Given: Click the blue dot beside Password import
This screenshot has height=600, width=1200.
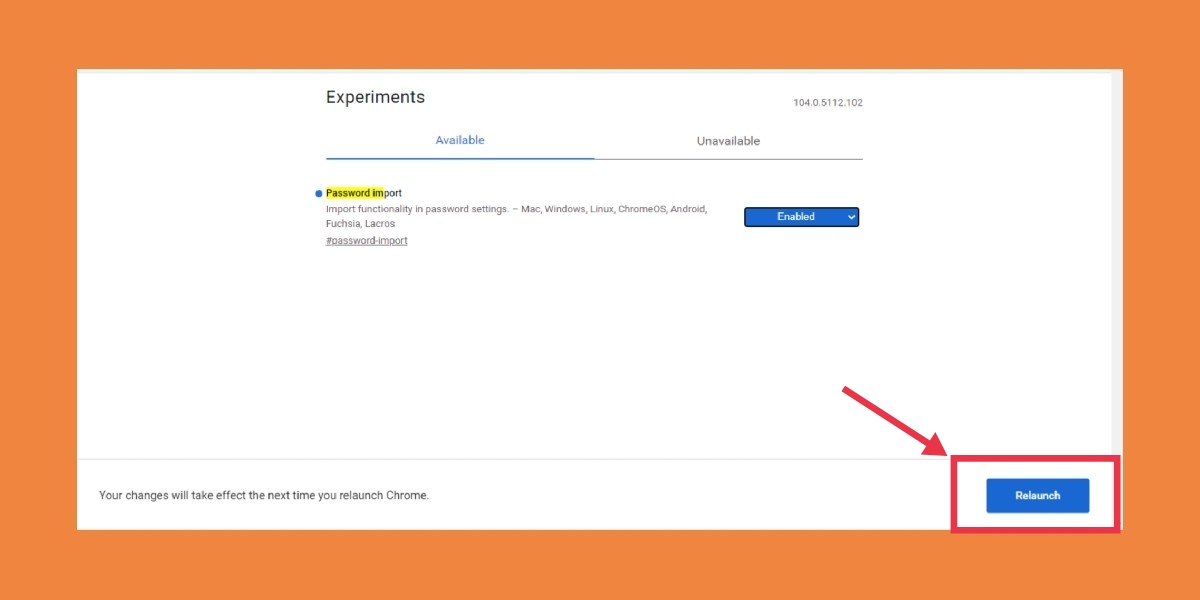Looking at the screenshot, I should [x=318, y=192].
